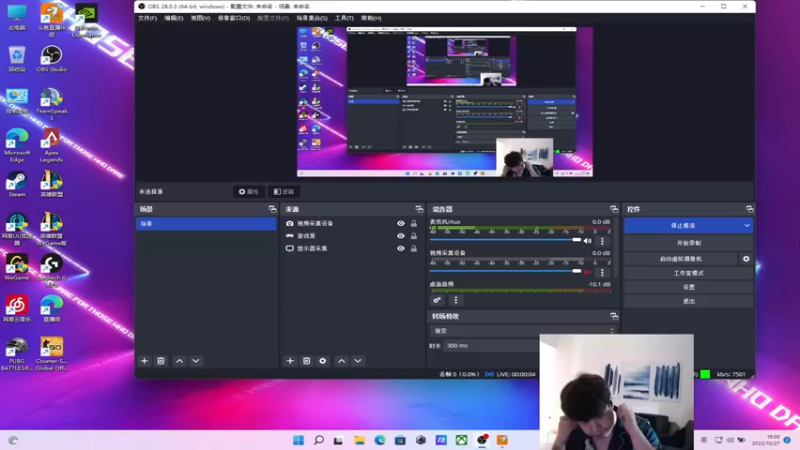The height and width of the screenshot is (450, 800).
Task: Open Mic/Aux three-dot options menu
Action: point(602,241)
